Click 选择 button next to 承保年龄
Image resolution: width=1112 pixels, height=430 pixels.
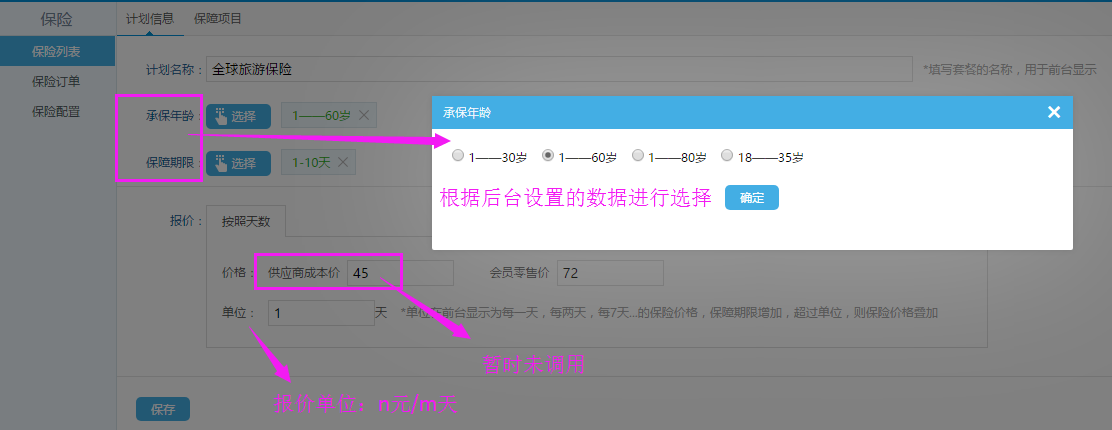coord(238,116)
